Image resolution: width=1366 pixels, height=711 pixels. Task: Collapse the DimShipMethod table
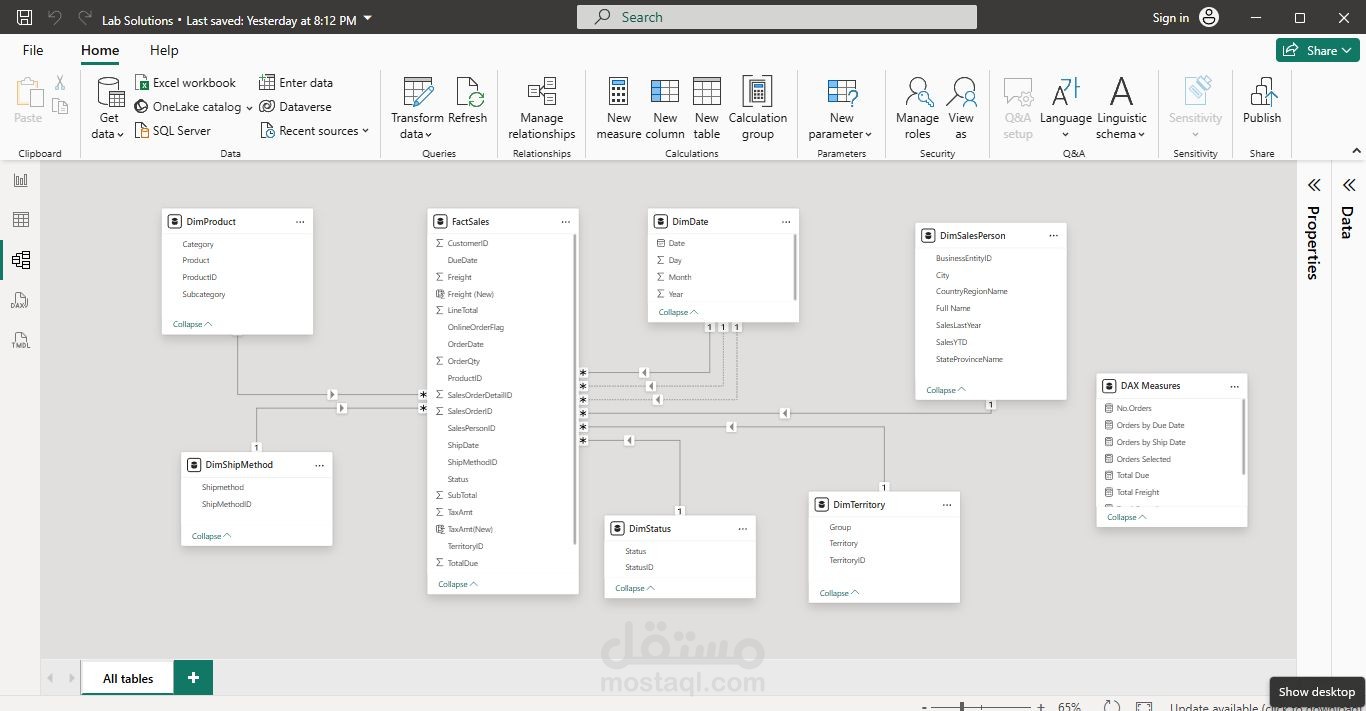(x=211, y=536)
